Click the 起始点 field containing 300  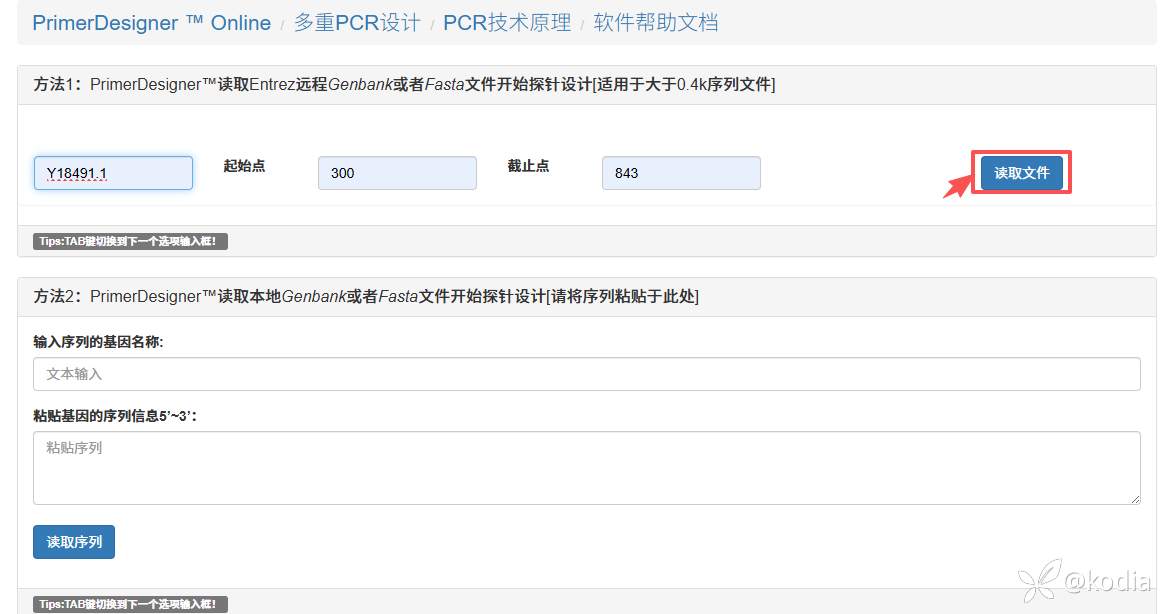click(x=397, y=173)
